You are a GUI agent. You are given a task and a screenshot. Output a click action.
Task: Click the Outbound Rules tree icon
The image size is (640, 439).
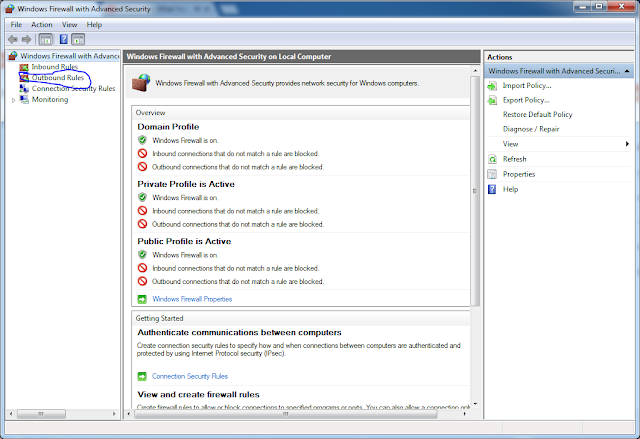[24, 78]
